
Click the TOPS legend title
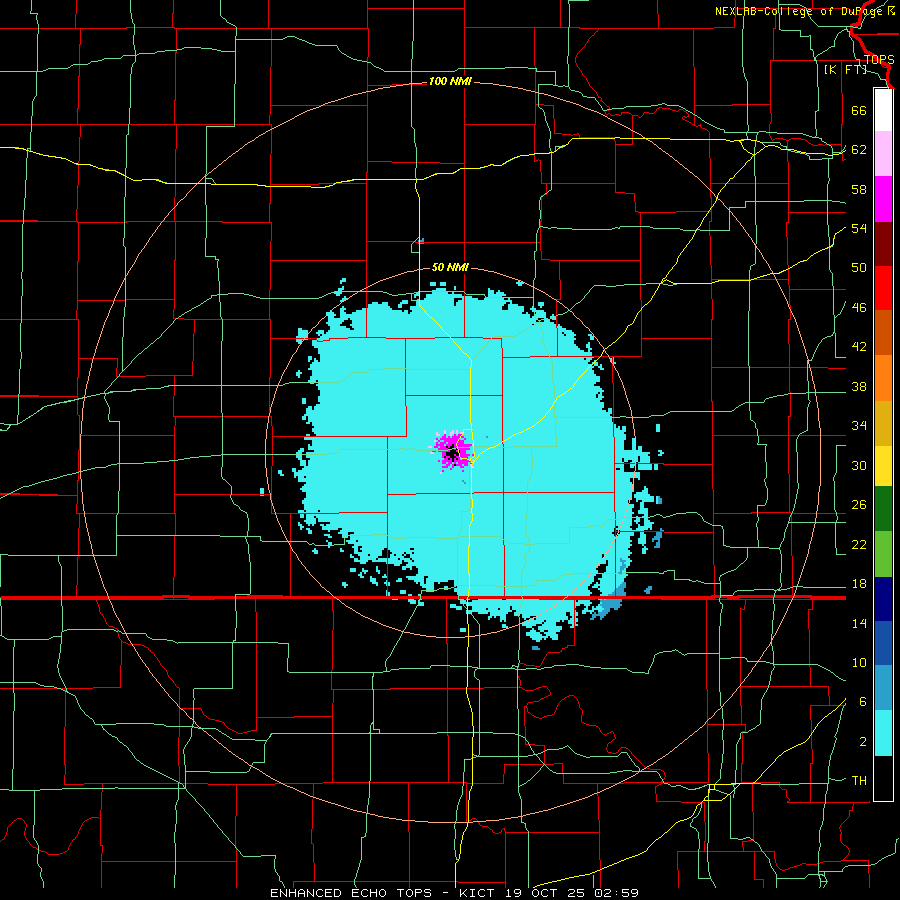(879, 59)
